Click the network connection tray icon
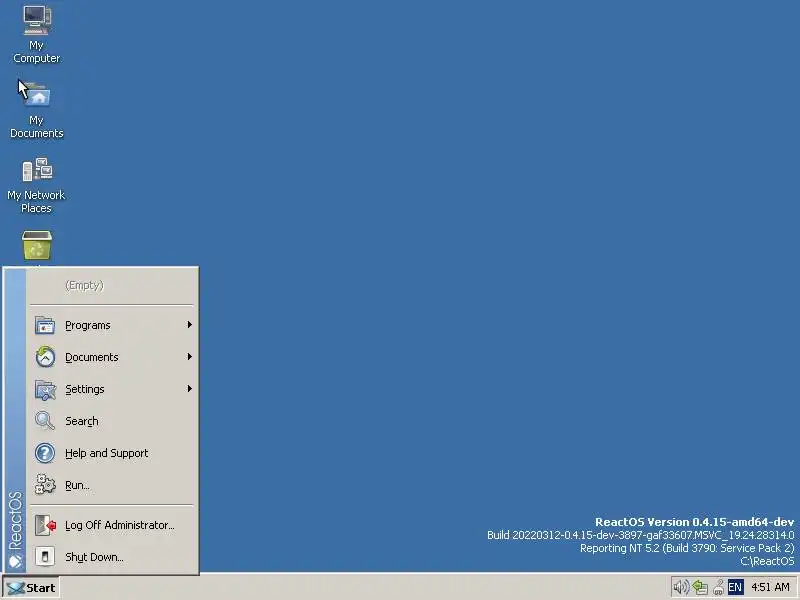This screenshot has height=600, width=800. point(700,588)
